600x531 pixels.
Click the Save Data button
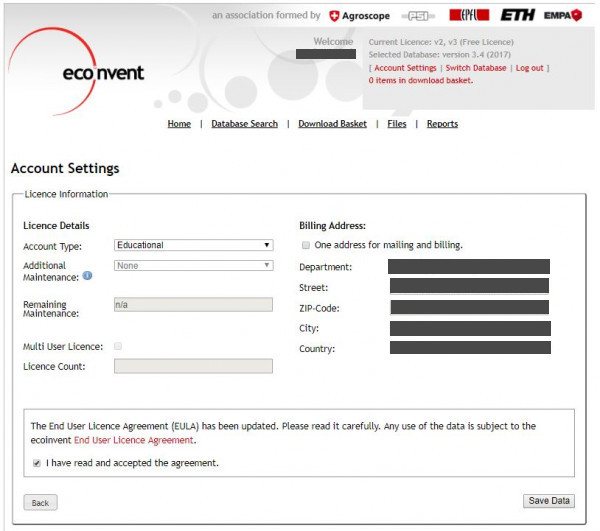[549, 501]
